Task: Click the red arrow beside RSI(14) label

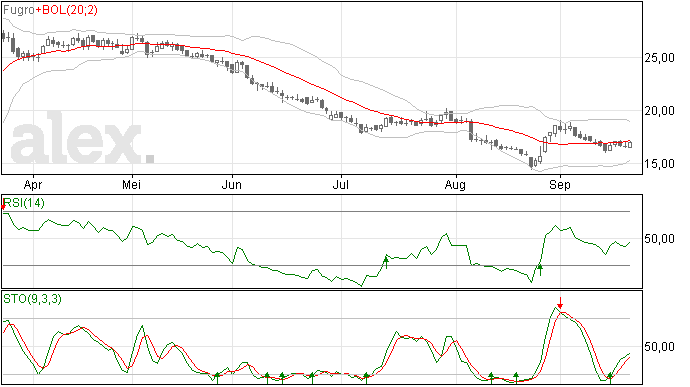Action: (3, 206)
